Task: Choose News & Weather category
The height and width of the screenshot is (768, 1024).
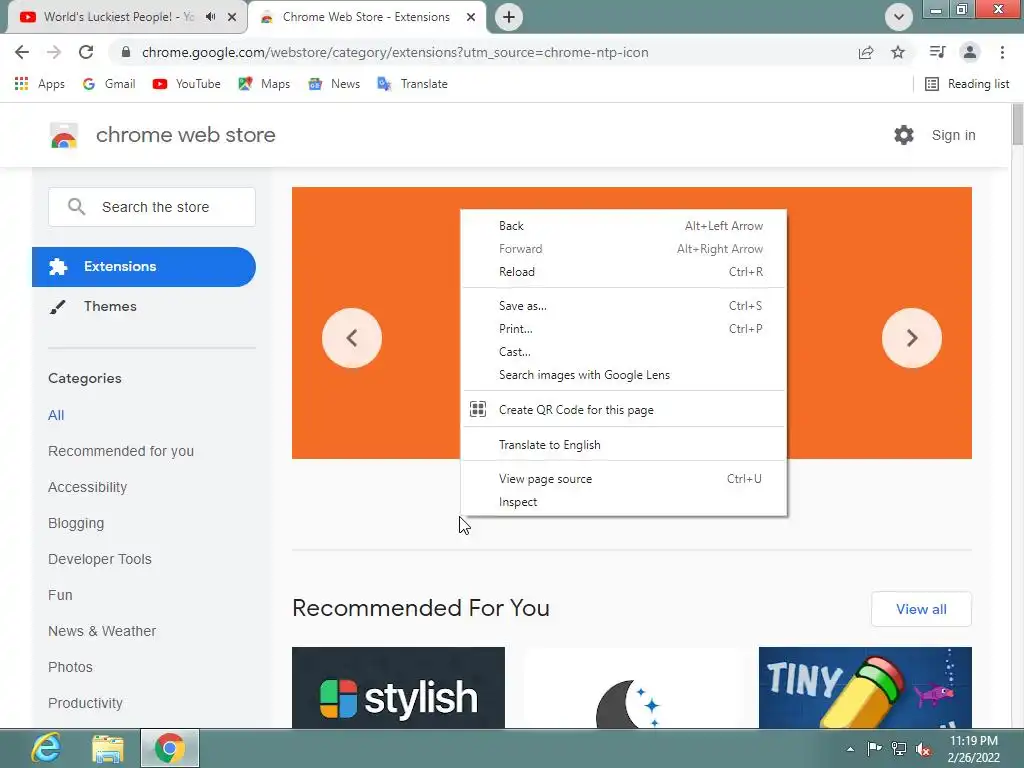Action: [102, 631]
